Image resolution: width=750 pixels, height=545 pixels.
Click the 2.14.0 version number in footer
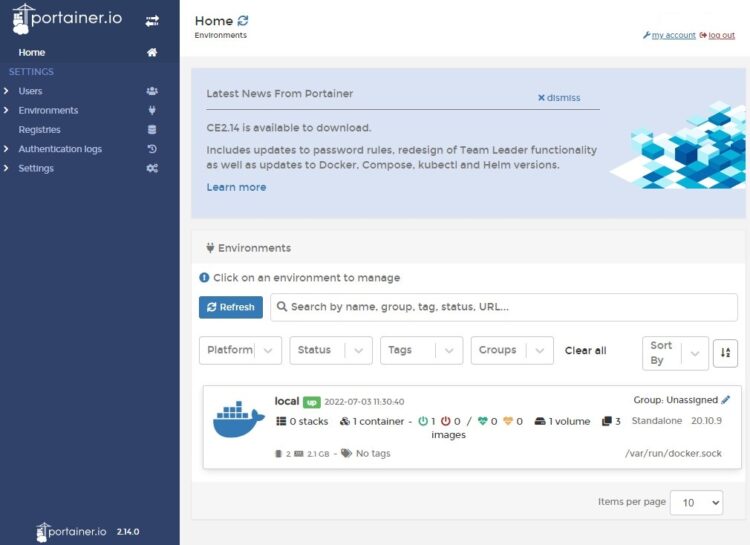click(x=128, y=532)
